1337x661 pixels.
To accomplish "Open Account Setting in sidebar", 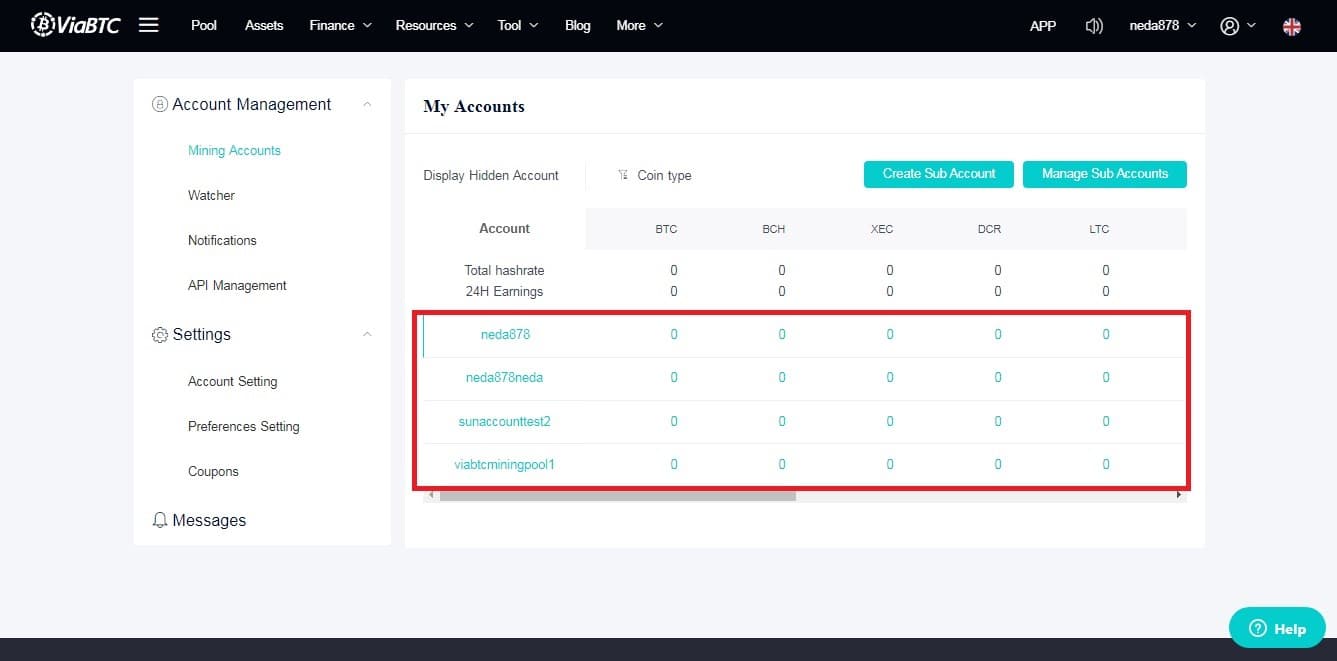I will tap(232, 381).
